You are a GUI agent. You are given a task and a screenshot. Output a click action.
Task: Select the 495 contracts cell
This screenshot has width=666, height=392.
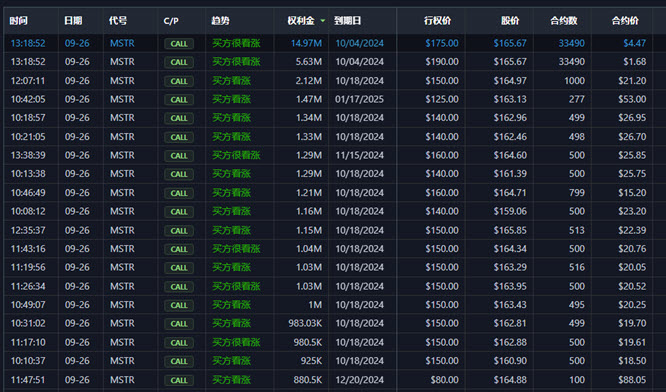pyautogui.click(x=577, y=305)
